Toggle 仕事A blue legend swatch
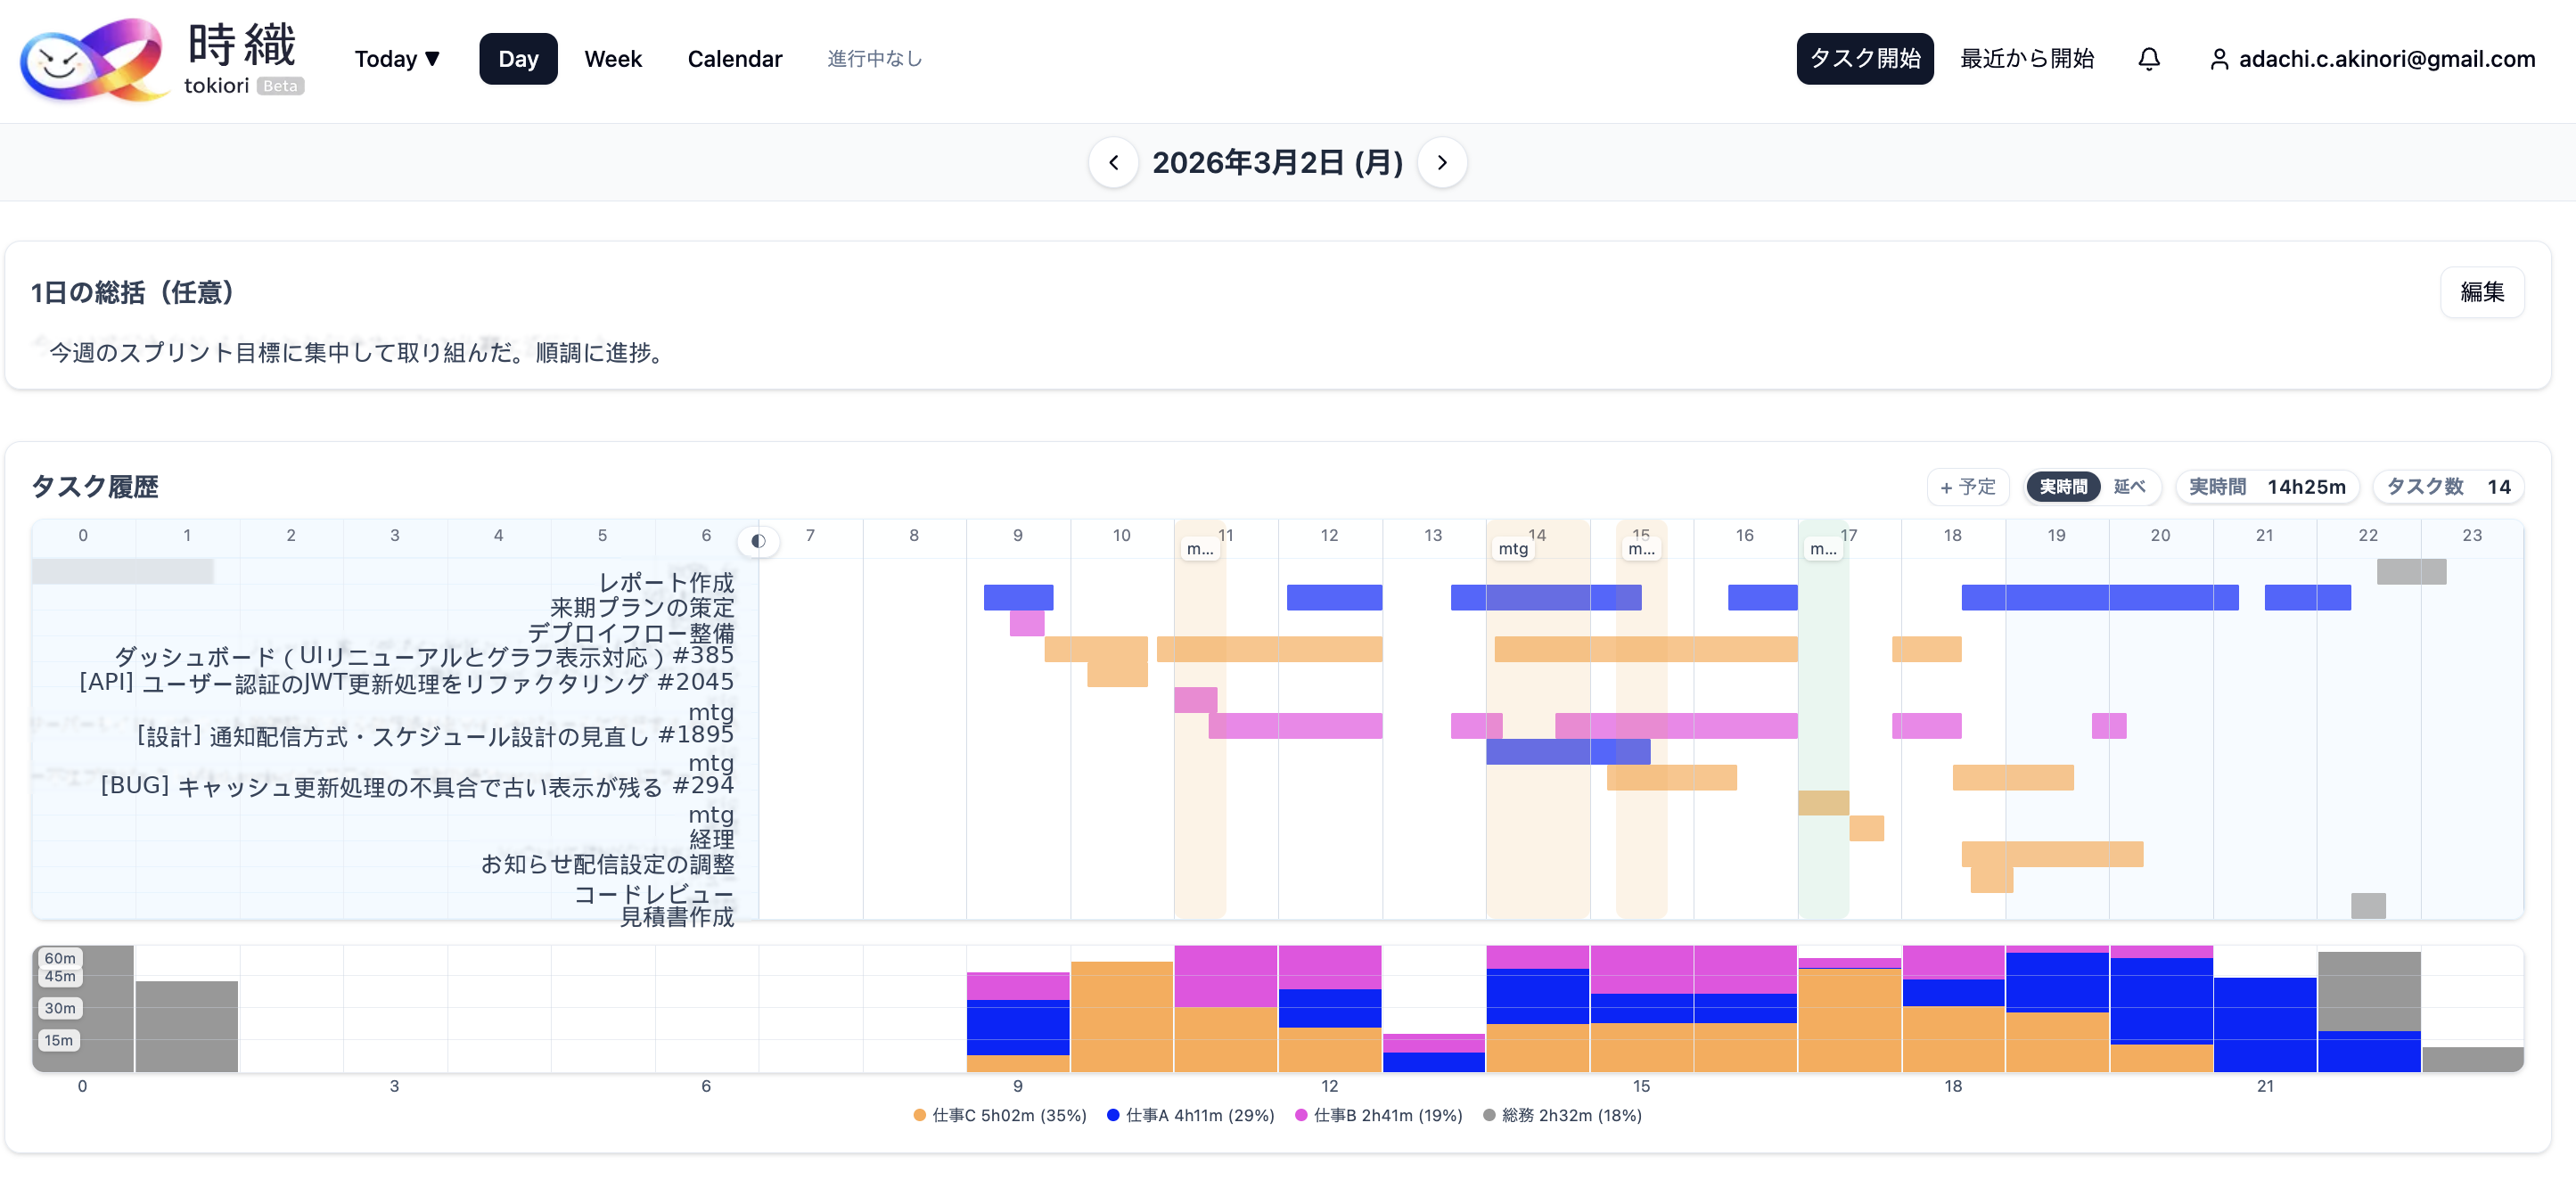This screenshot has height=1180, width=2576. point(1113,1115)
